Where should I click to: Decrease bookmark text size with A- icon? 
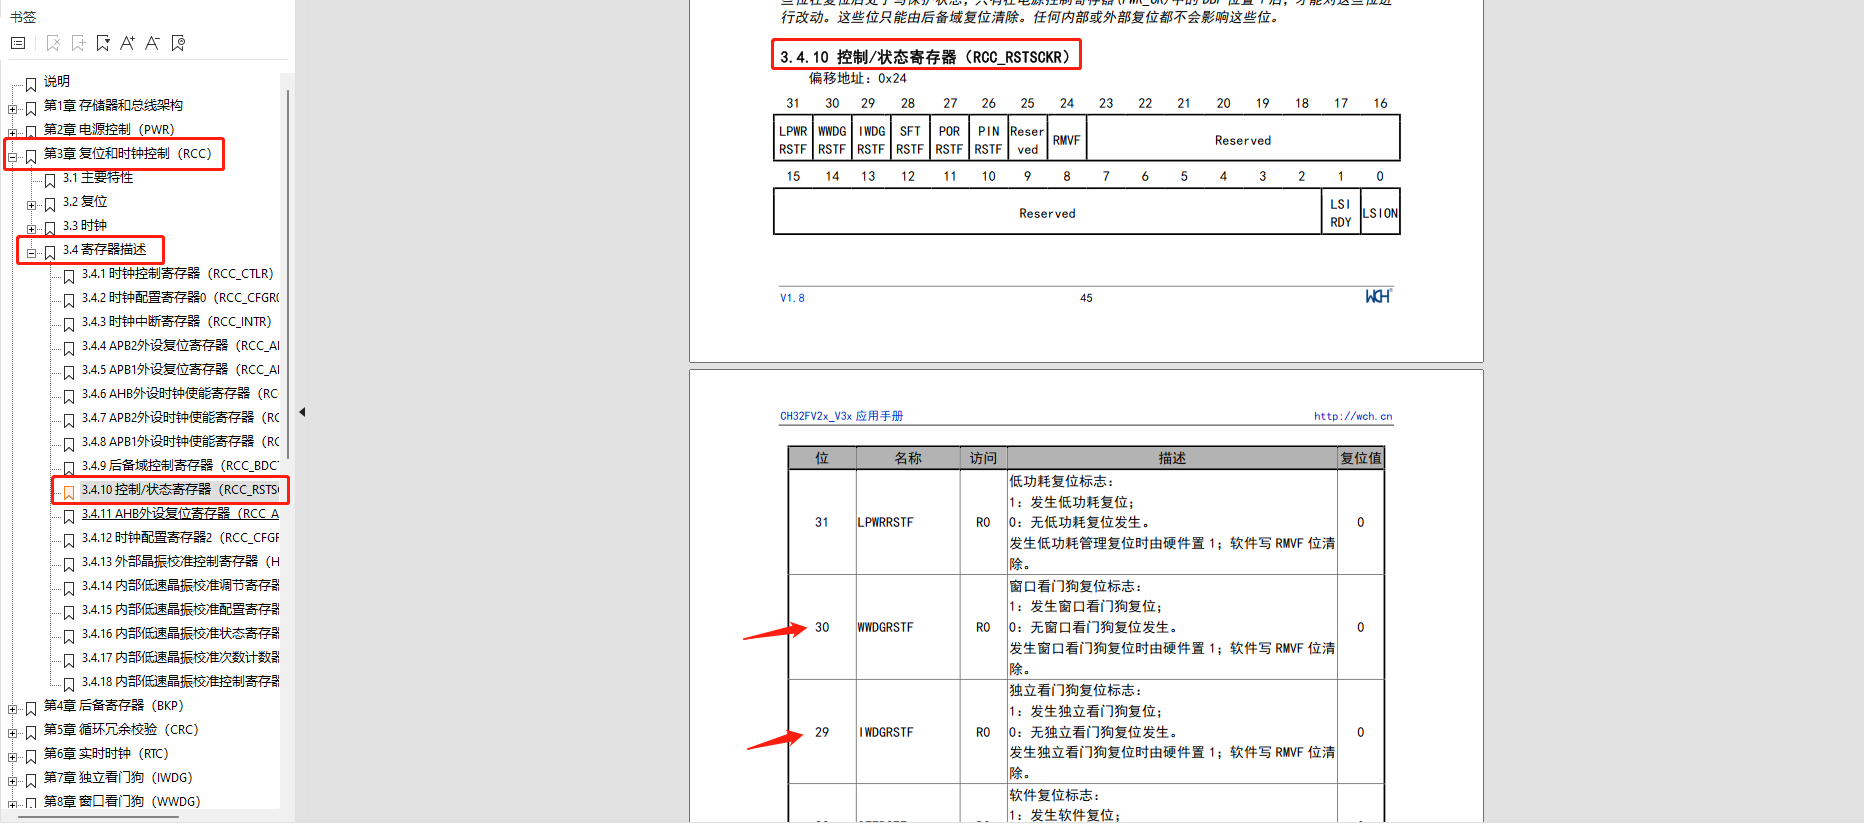point(152,43)
